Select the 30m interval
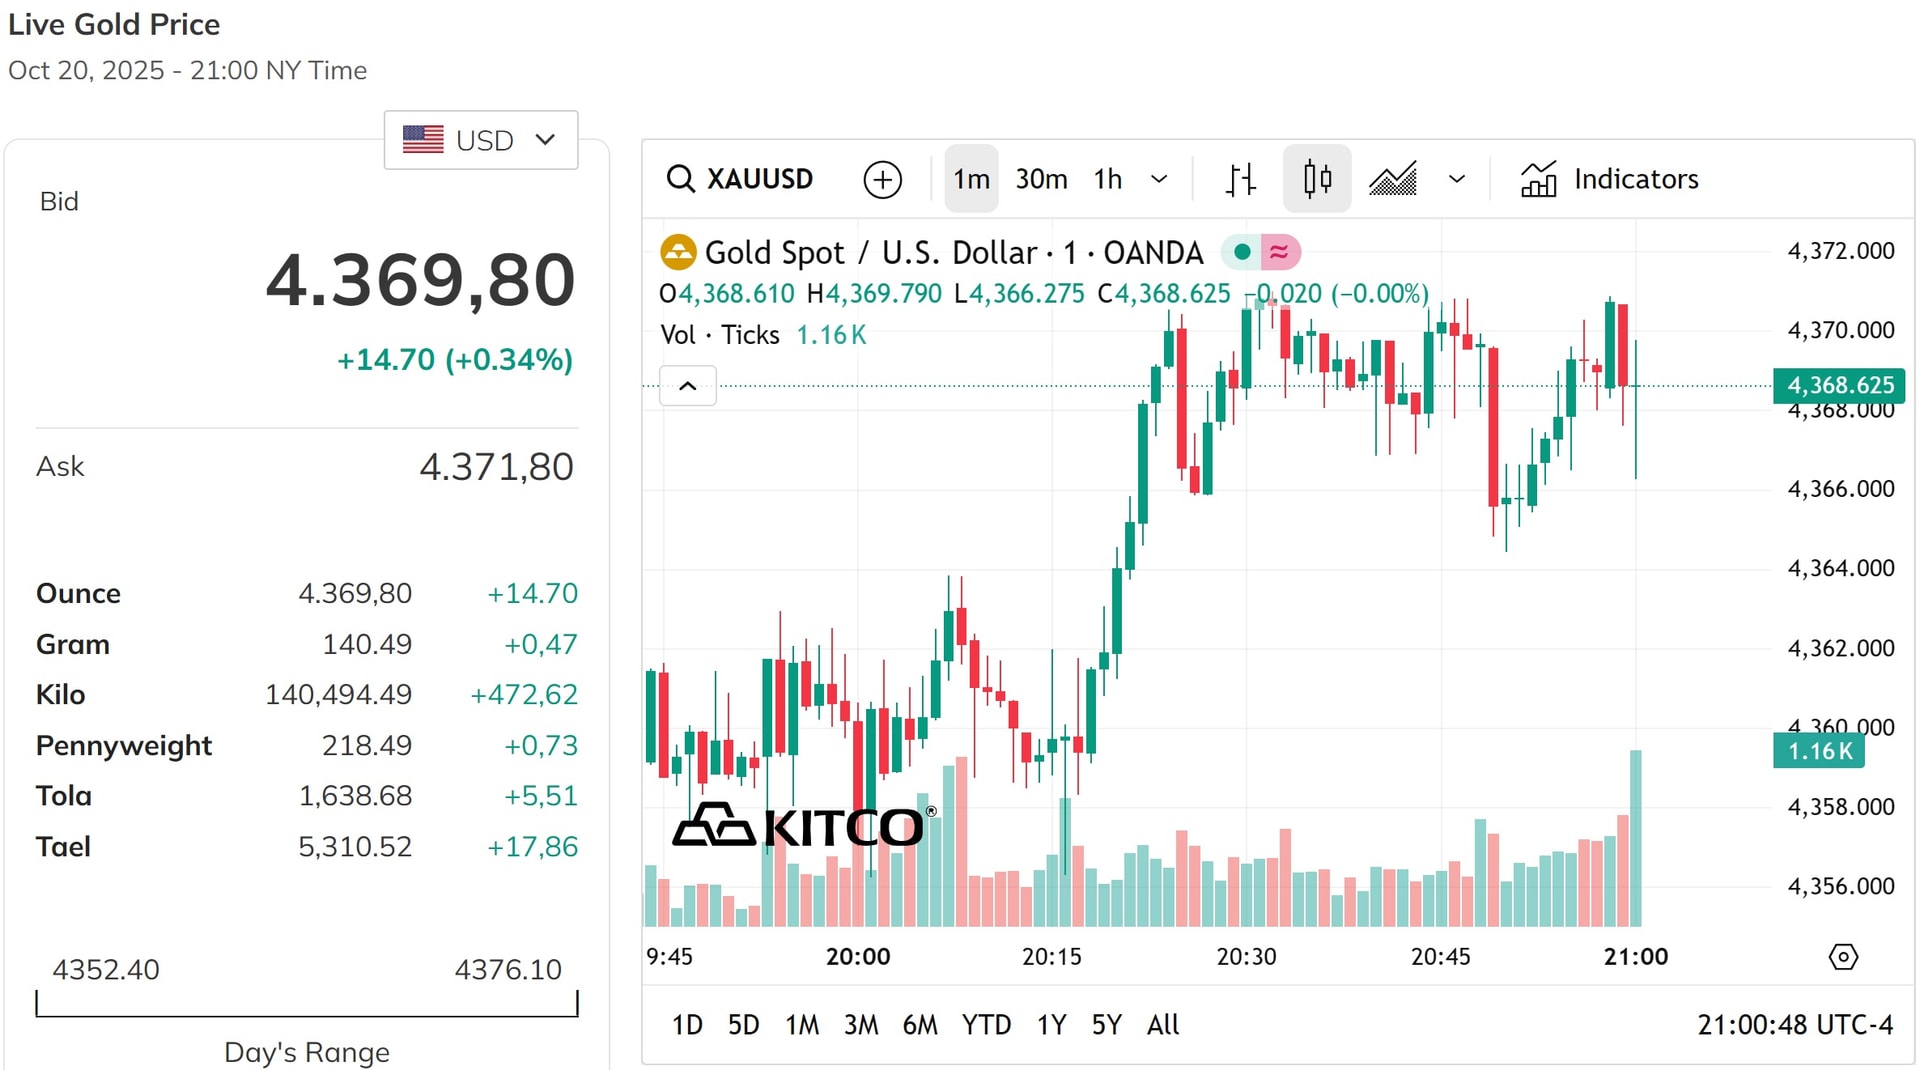This screenshot has width=1920, height=1070. pos(1041,179)
